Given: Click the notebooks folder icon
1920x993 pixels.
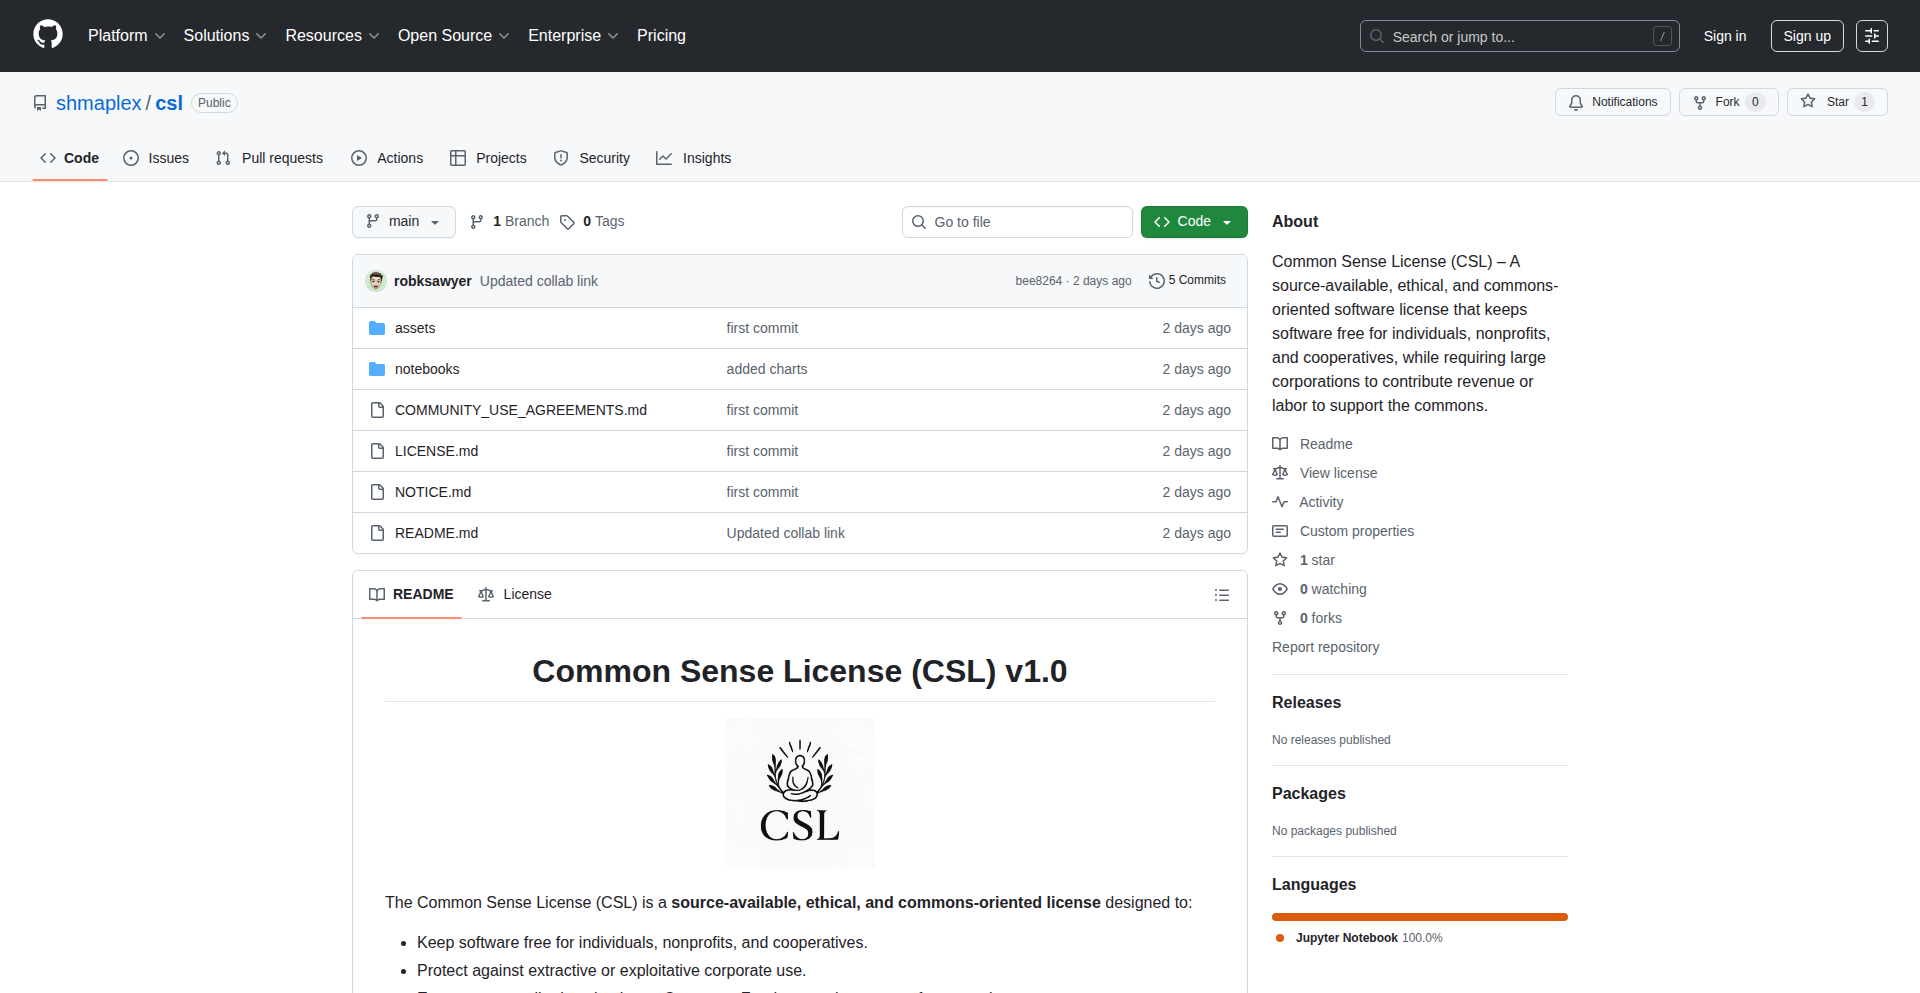Looking at the screenshot, I should pos(377,369).
